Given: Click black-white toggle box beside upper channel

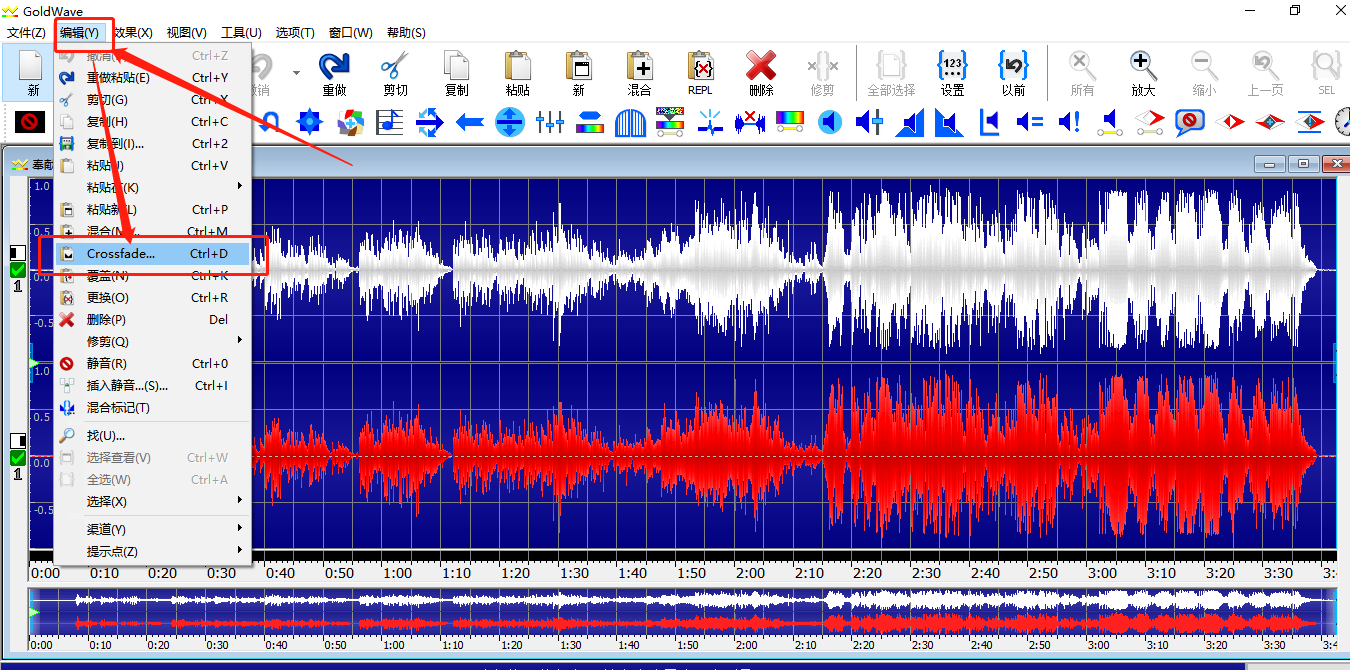Looking at the screenshot, I should coord(18,253).
